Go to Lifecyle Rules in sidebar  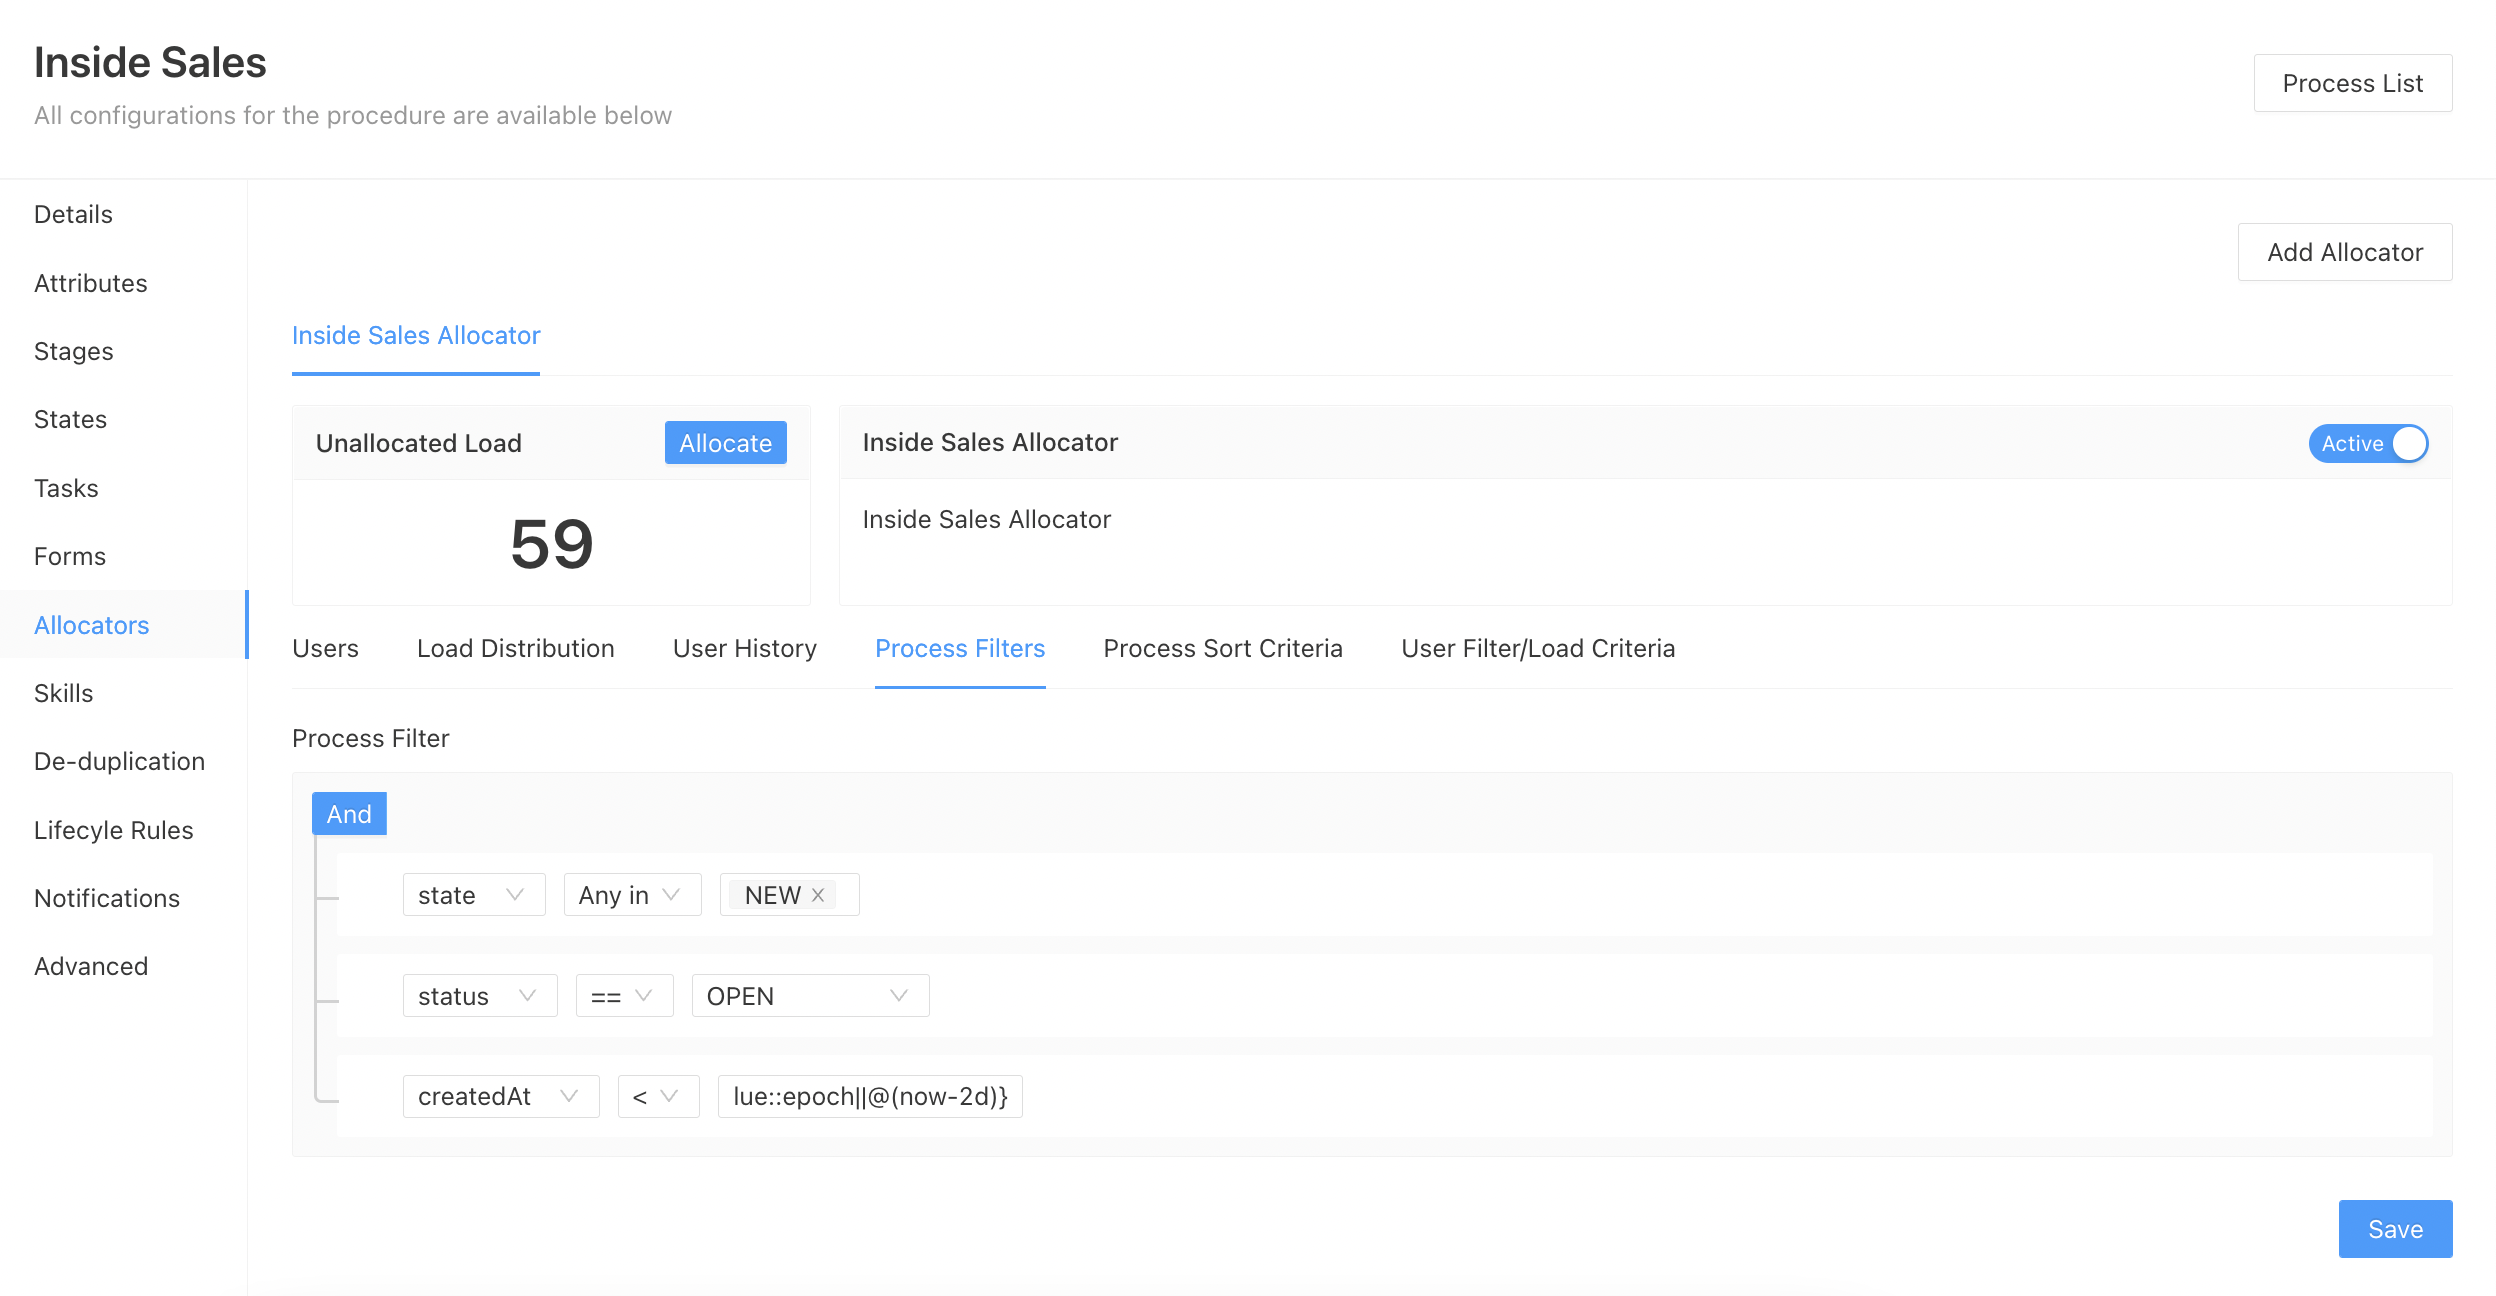[114, 830]
